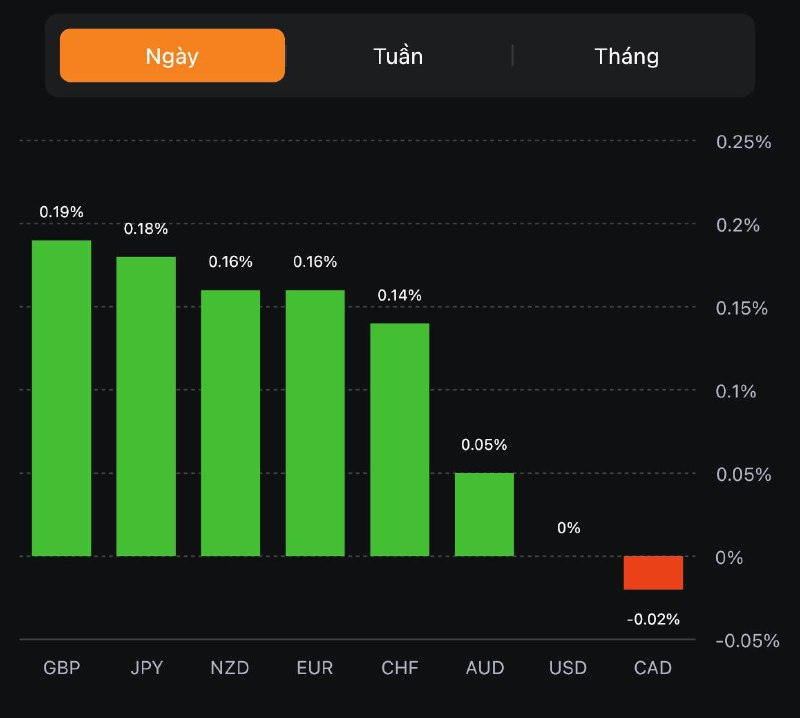
Task: Select the CAD currency label below the chart
Action: (x=653, y=667)
